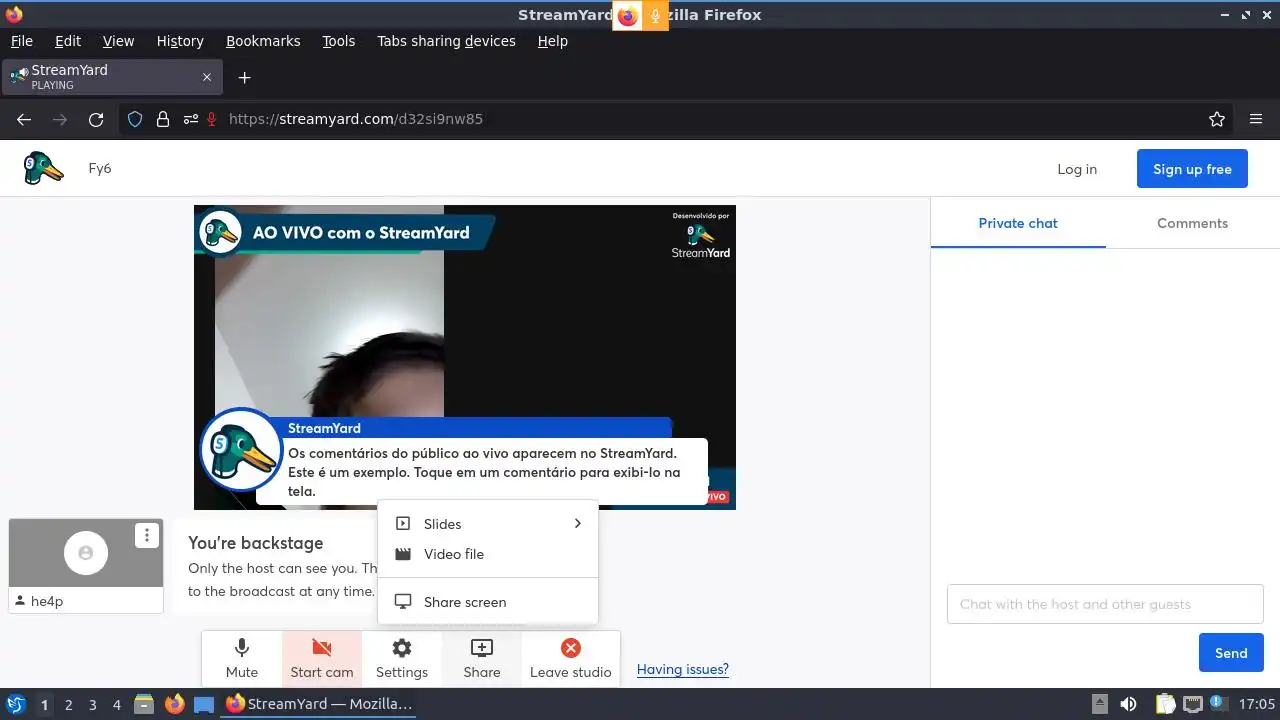The image size is (1280, 720).
Task: Leave studio with the red X button
Action: (570, 658)
